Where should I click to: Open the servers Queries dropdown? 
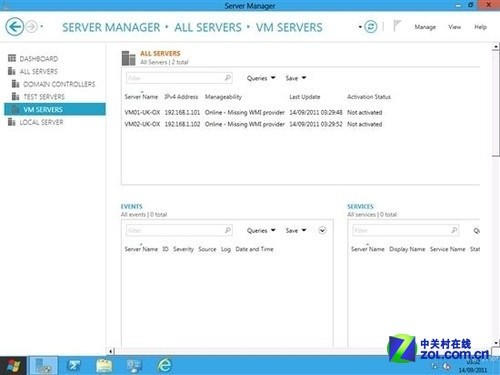pos(261,78)
